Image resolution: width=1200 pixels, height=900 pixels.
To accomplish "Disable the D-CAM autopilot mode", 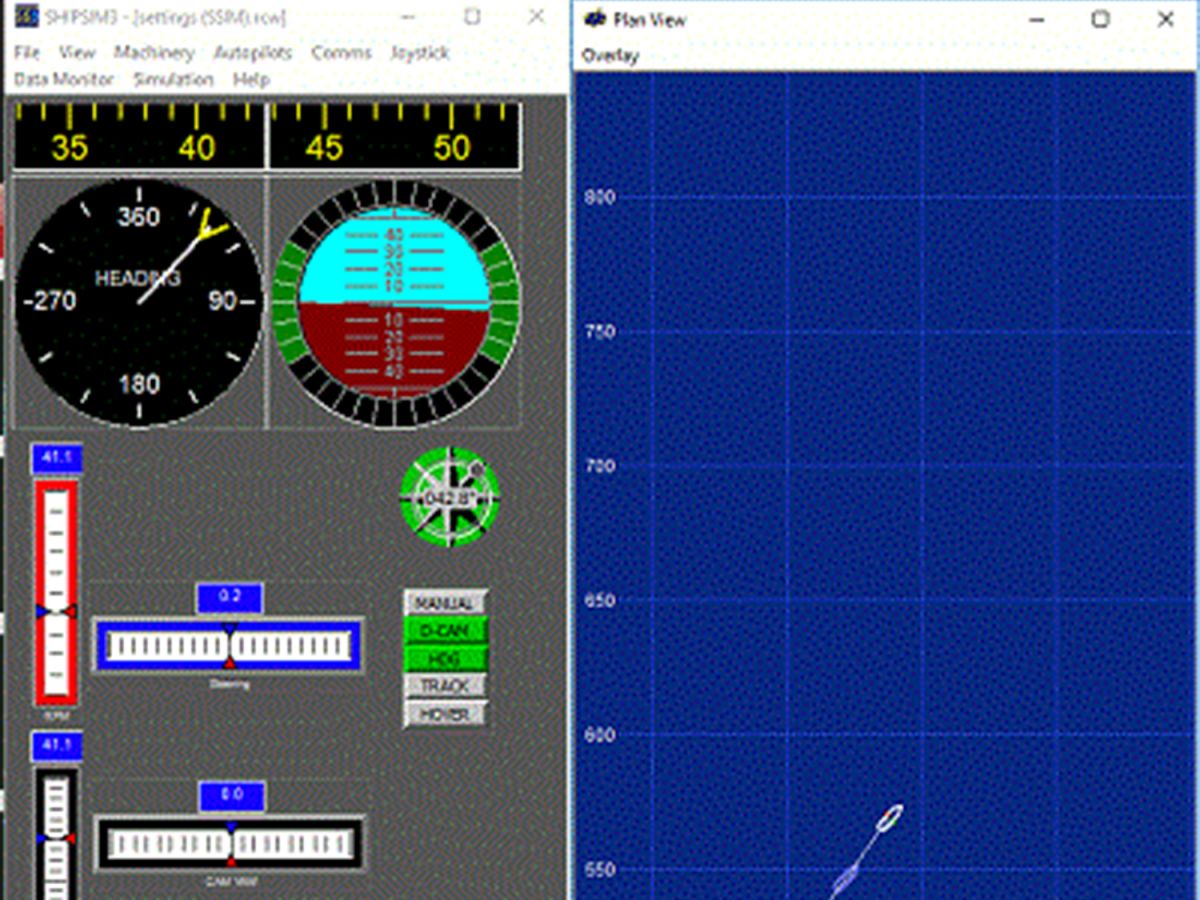I will 445,631.
